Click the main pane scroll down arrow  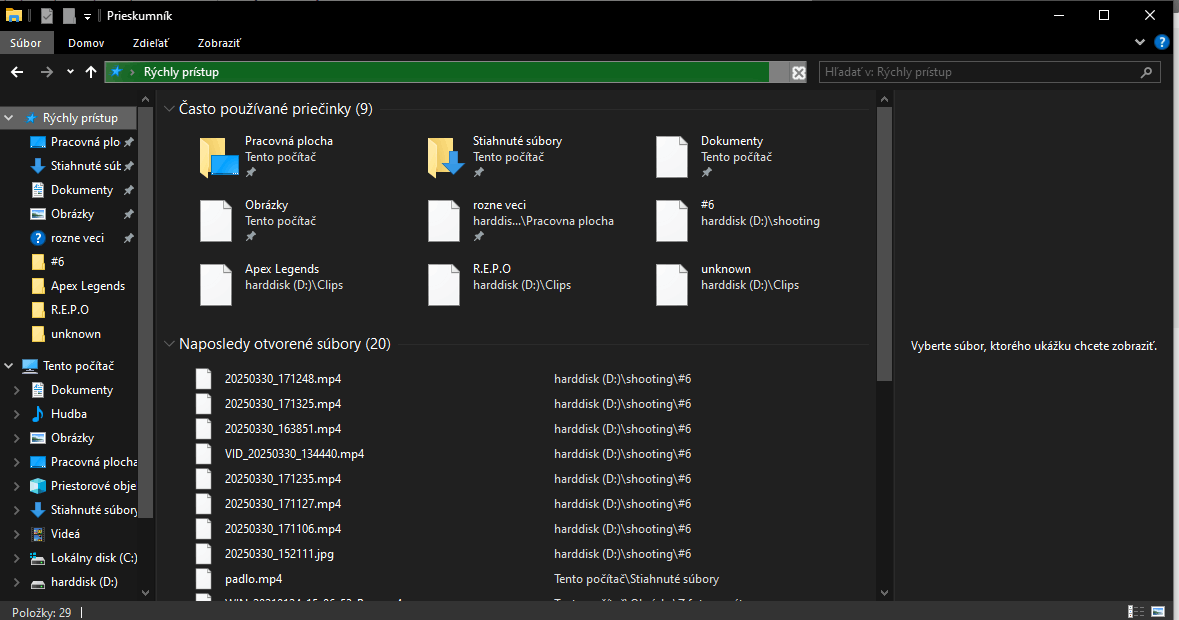pyautogui.click(x=884, y=593)
